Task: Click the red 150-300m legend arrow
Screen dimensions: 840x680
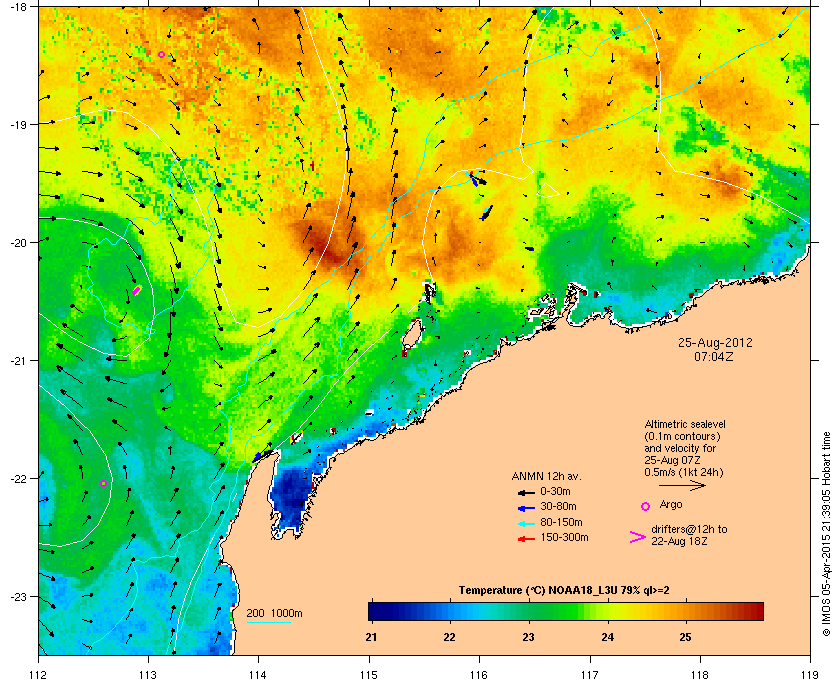Action: (x=526, y=539)
